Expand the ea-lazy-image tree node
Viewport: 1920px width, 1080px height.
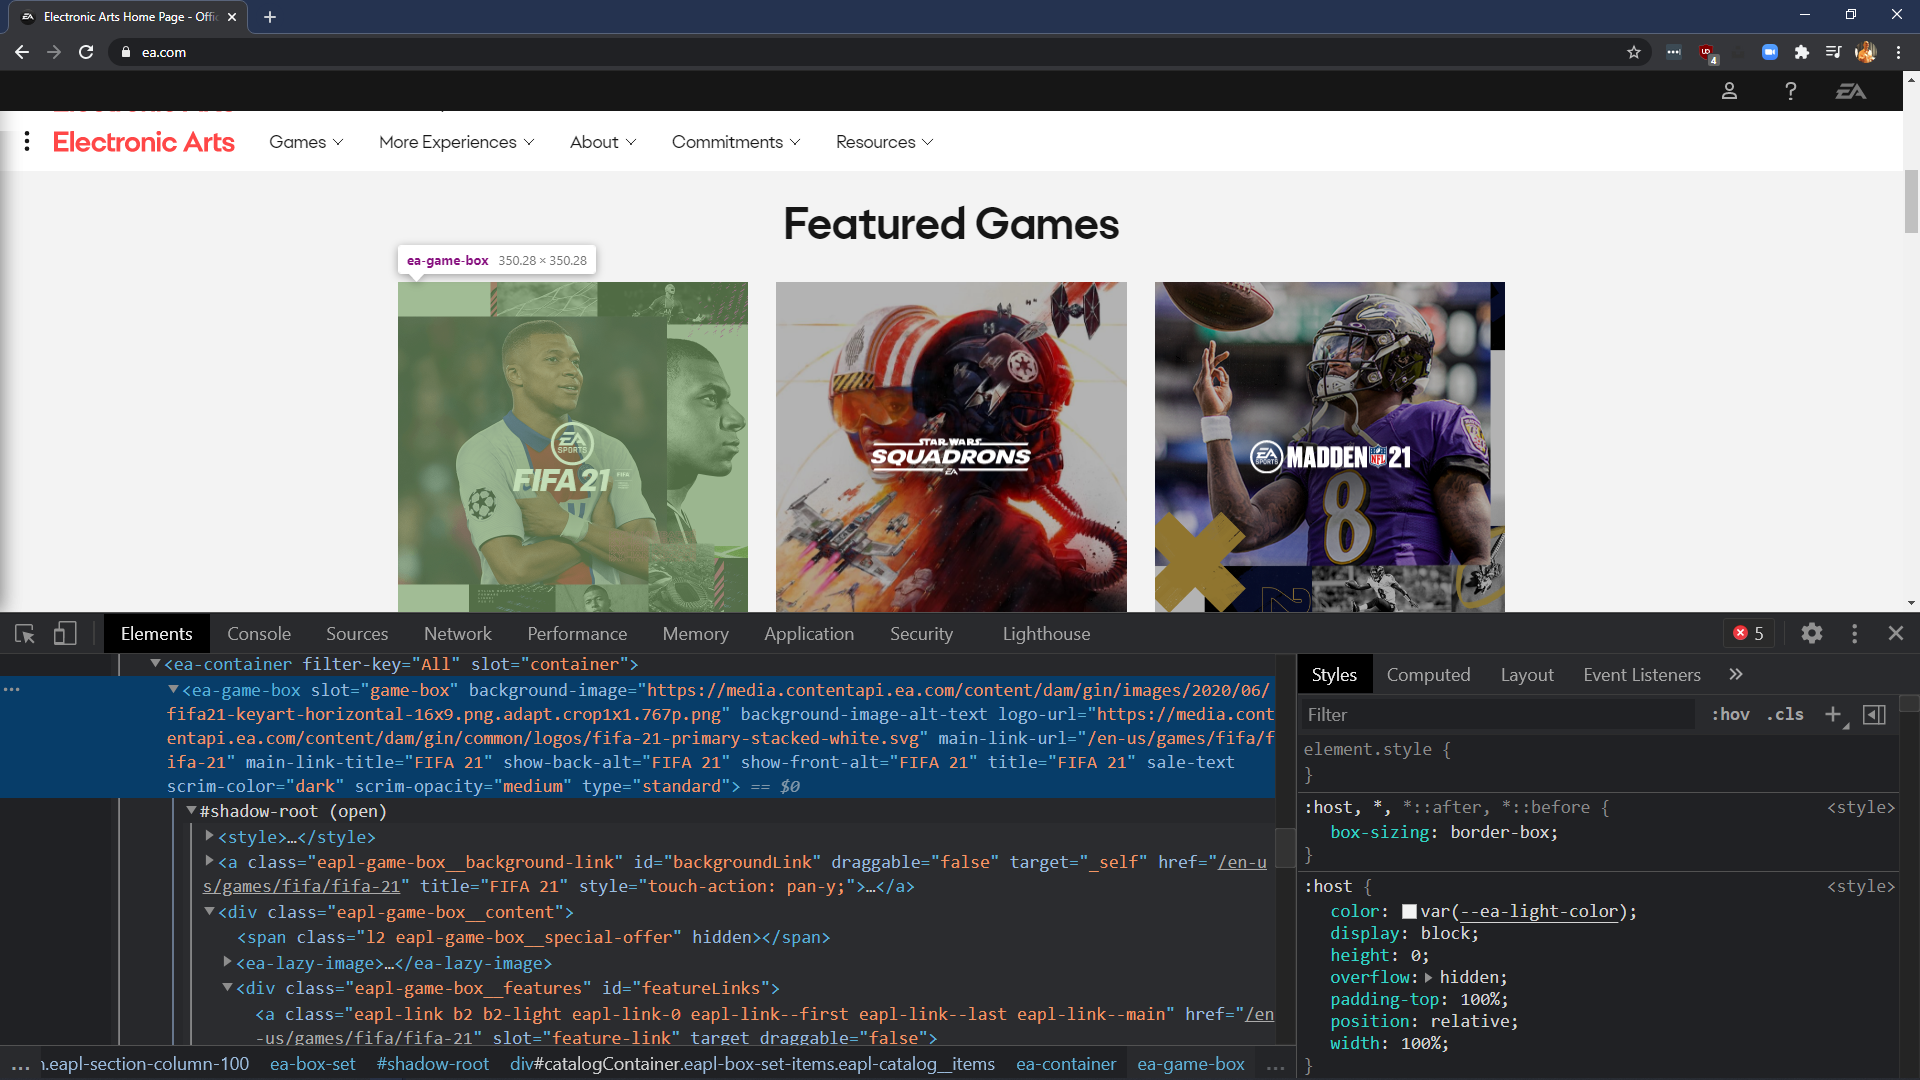(227, 962)
